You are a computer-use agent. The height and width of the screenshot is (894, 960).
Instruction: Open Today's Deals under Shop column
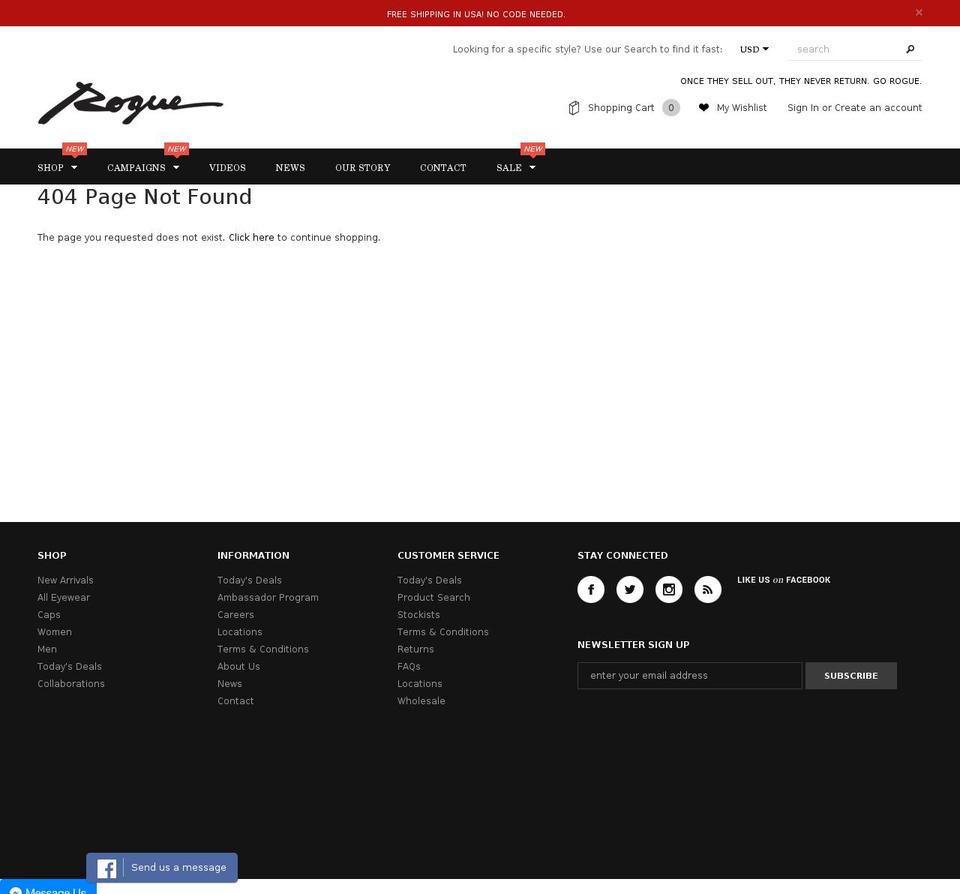pos(70,666)
